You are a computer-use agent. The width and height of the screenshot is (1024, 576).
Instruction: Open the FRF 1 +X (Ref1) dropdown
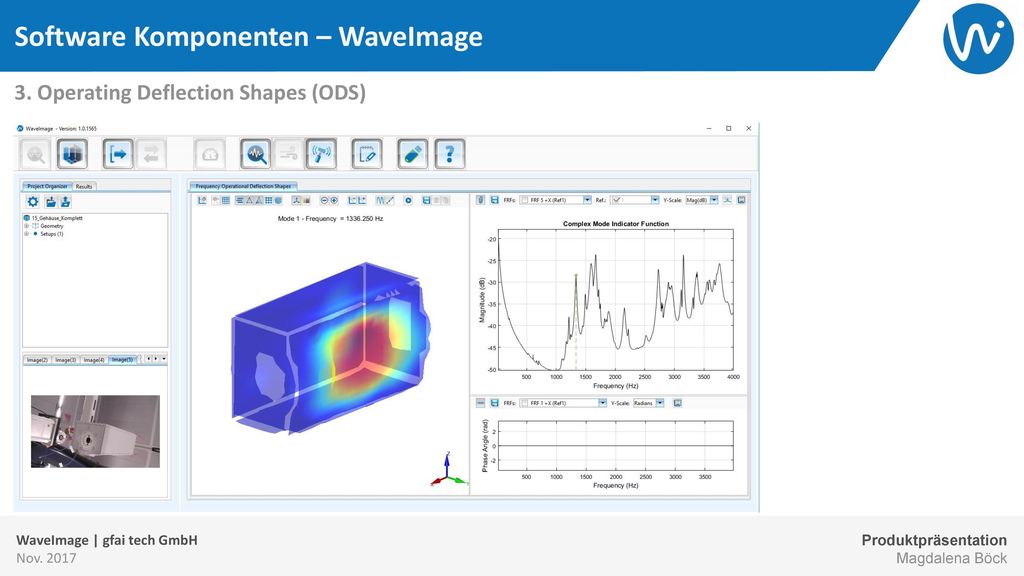tap(602, 403)
